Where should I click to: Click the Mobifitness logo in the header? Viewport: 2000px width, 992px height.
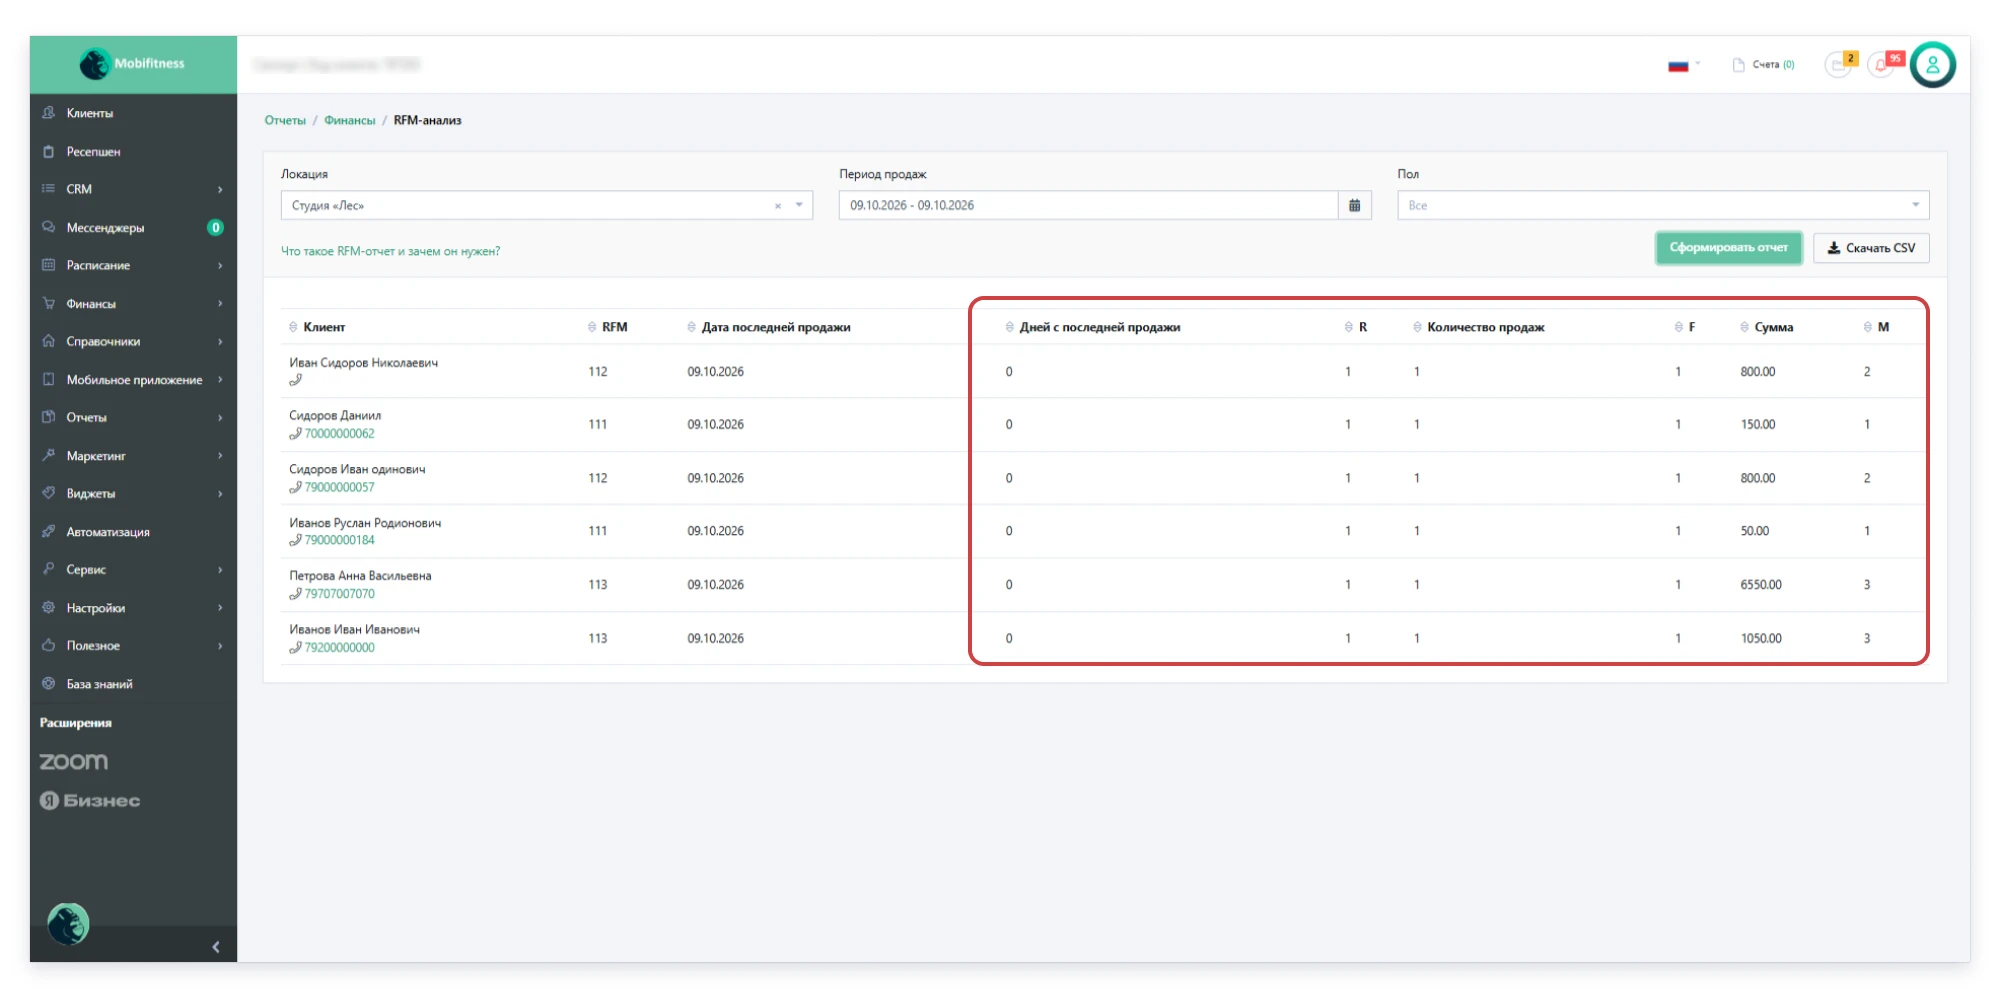(x=133, y=64)
